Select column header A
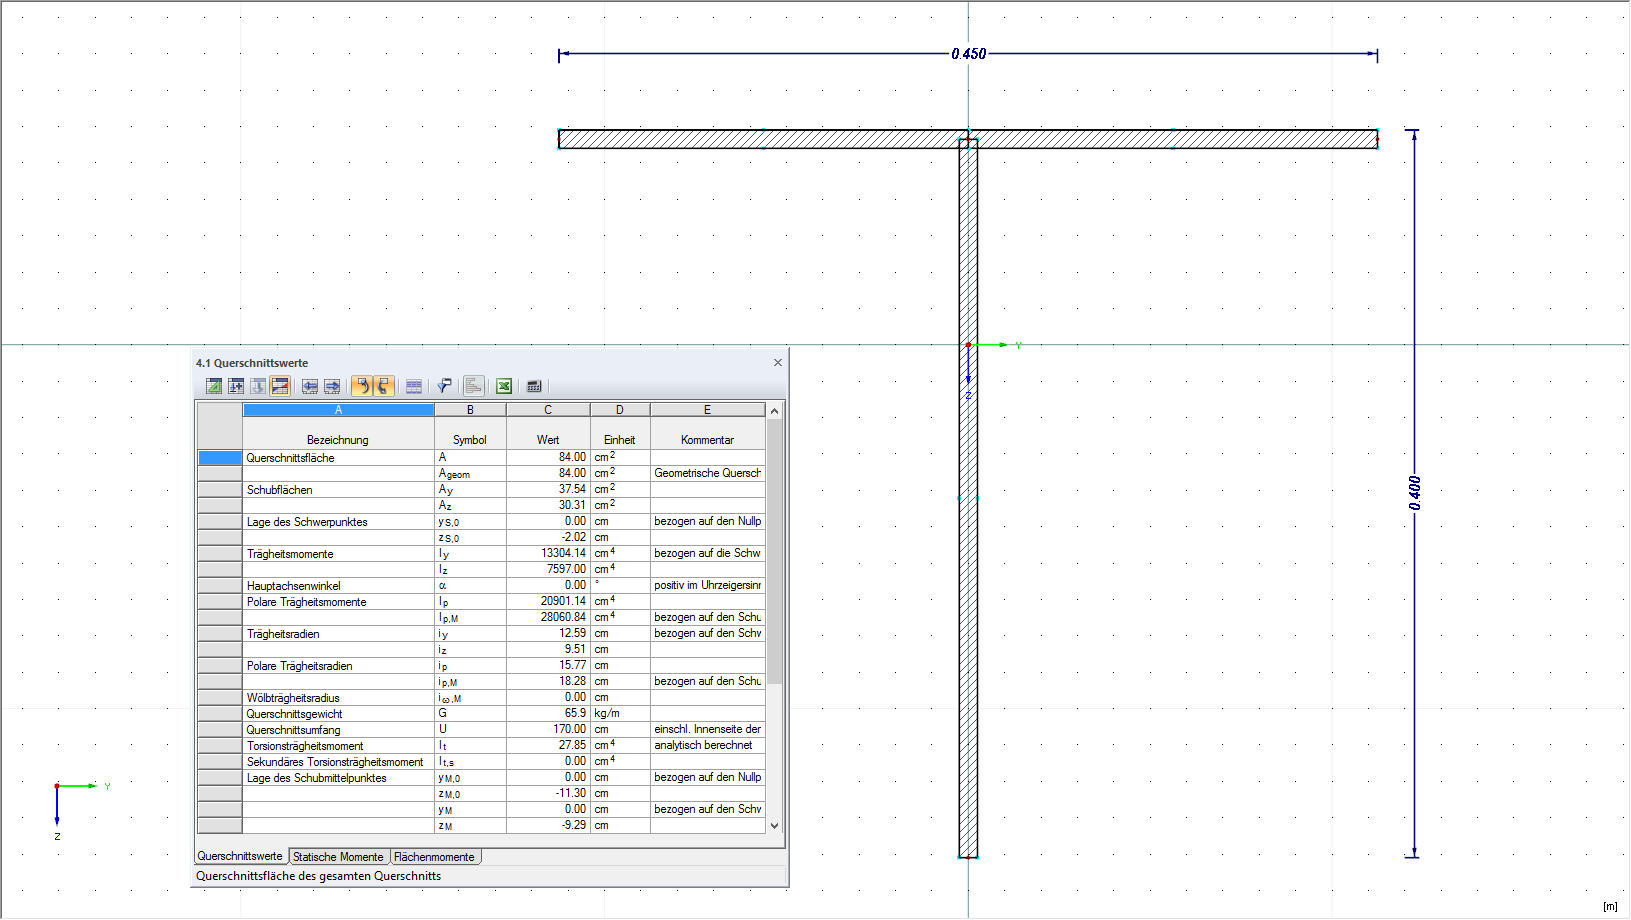 coord(338,409)
